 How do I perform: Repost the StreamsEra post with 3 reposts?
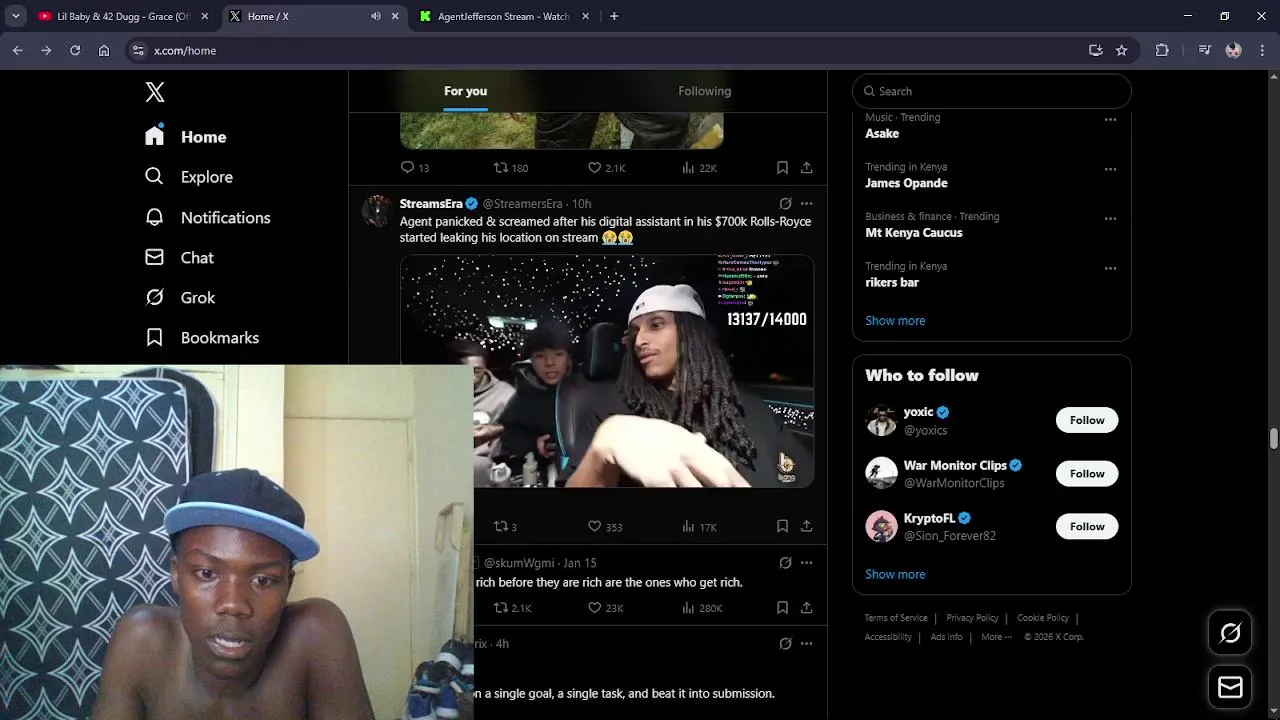505,527
